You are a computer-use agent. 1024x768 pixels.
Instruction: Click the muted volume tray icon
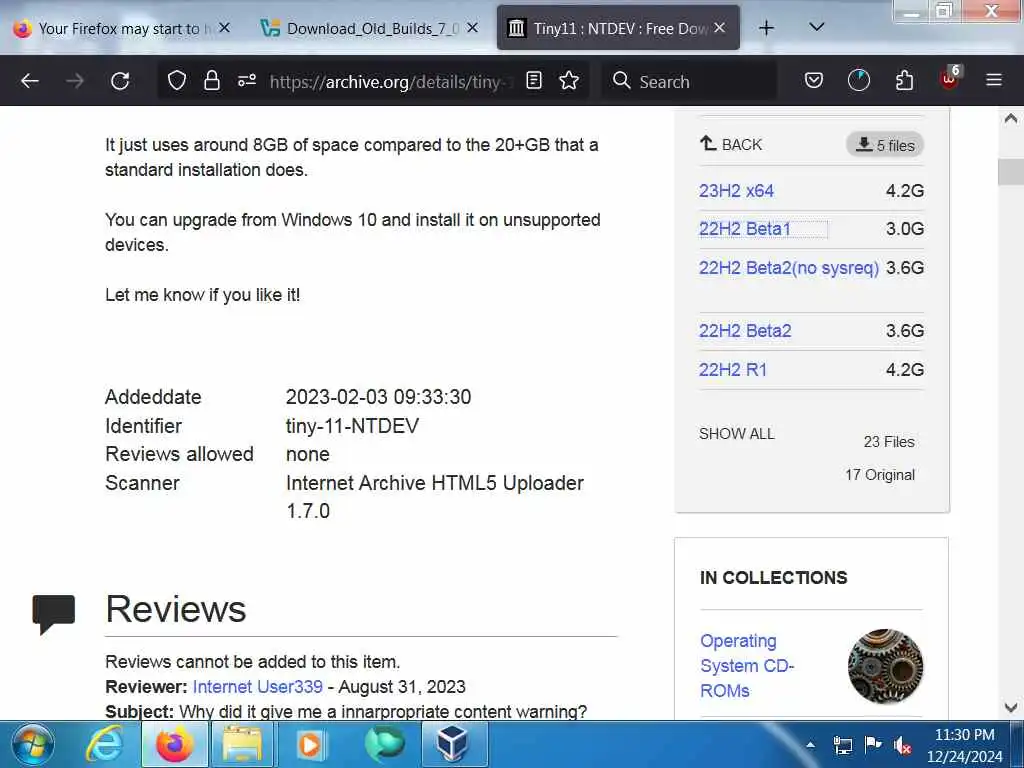(903, 745)
